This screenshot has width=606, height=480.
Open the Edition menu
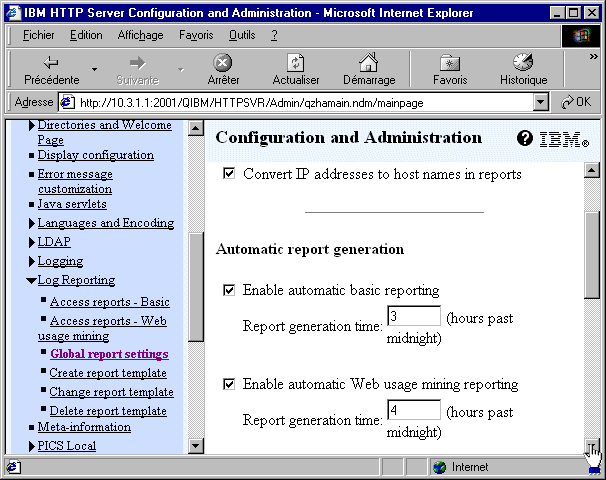click(x=86, y=35)
